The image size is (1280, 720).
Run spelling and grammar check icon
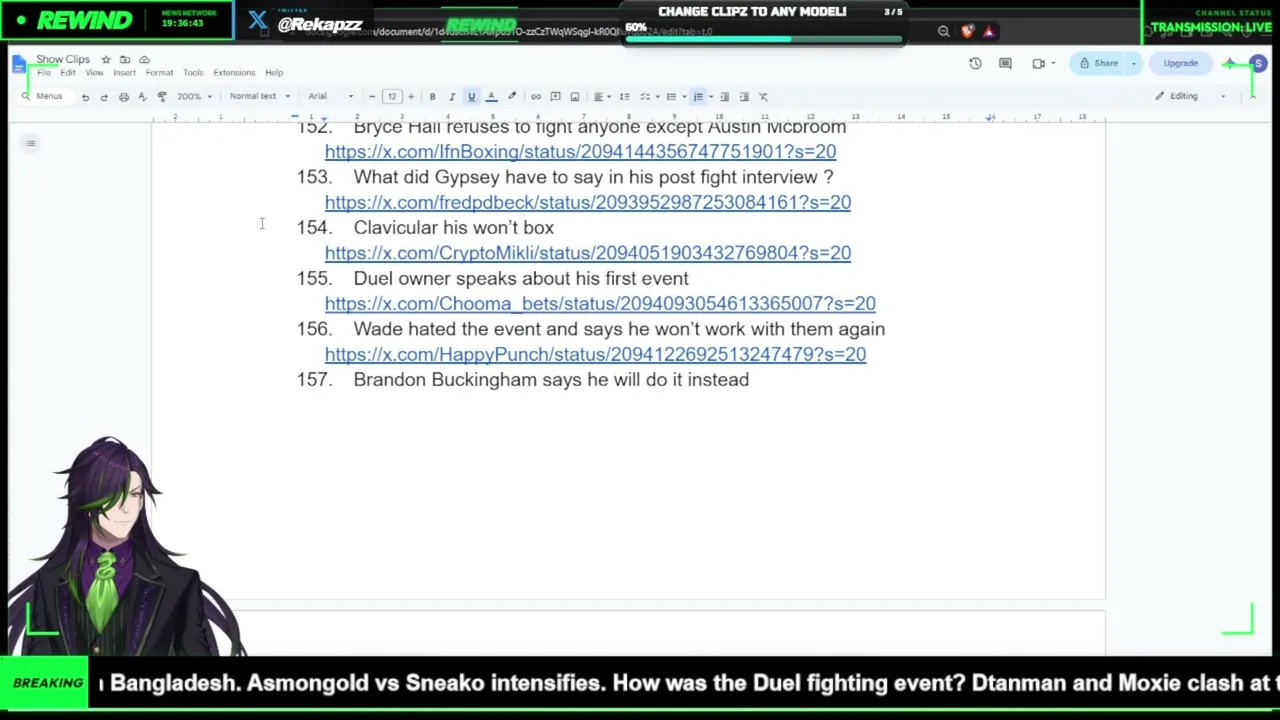coord(142,97)
